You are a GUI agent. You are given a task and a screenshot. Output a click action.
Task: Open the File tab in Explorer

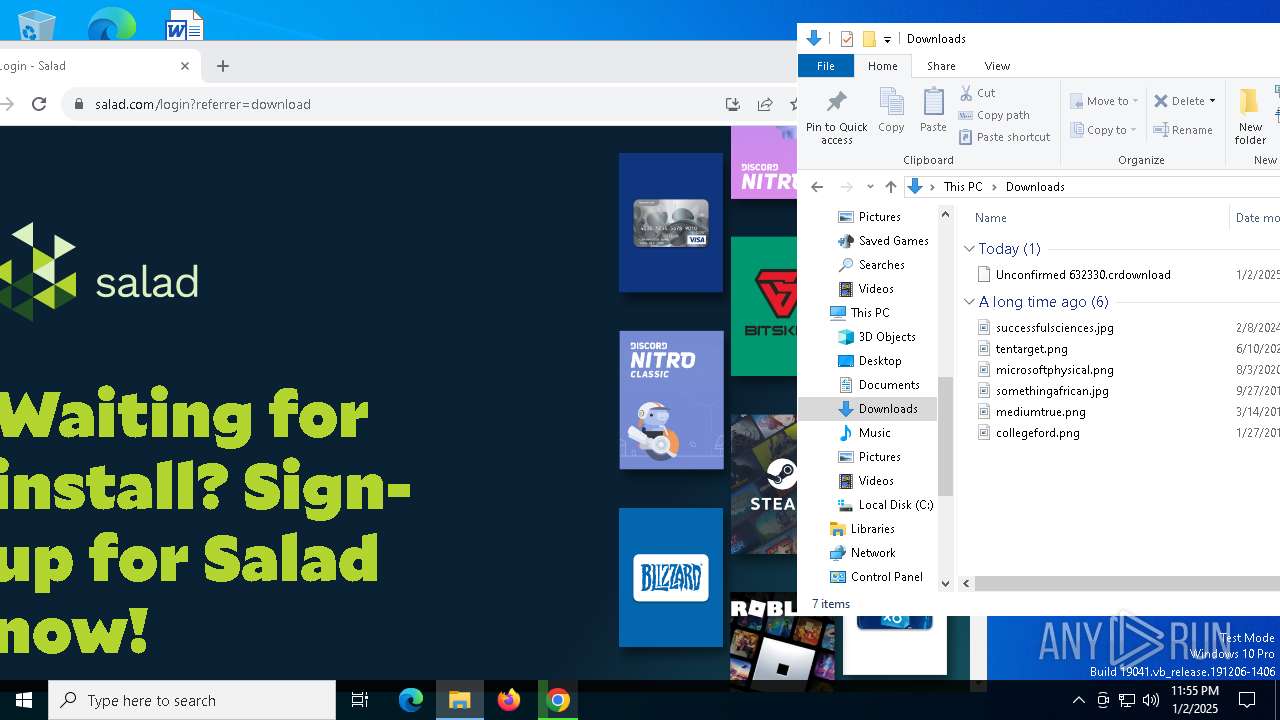[x=826, y=66]
